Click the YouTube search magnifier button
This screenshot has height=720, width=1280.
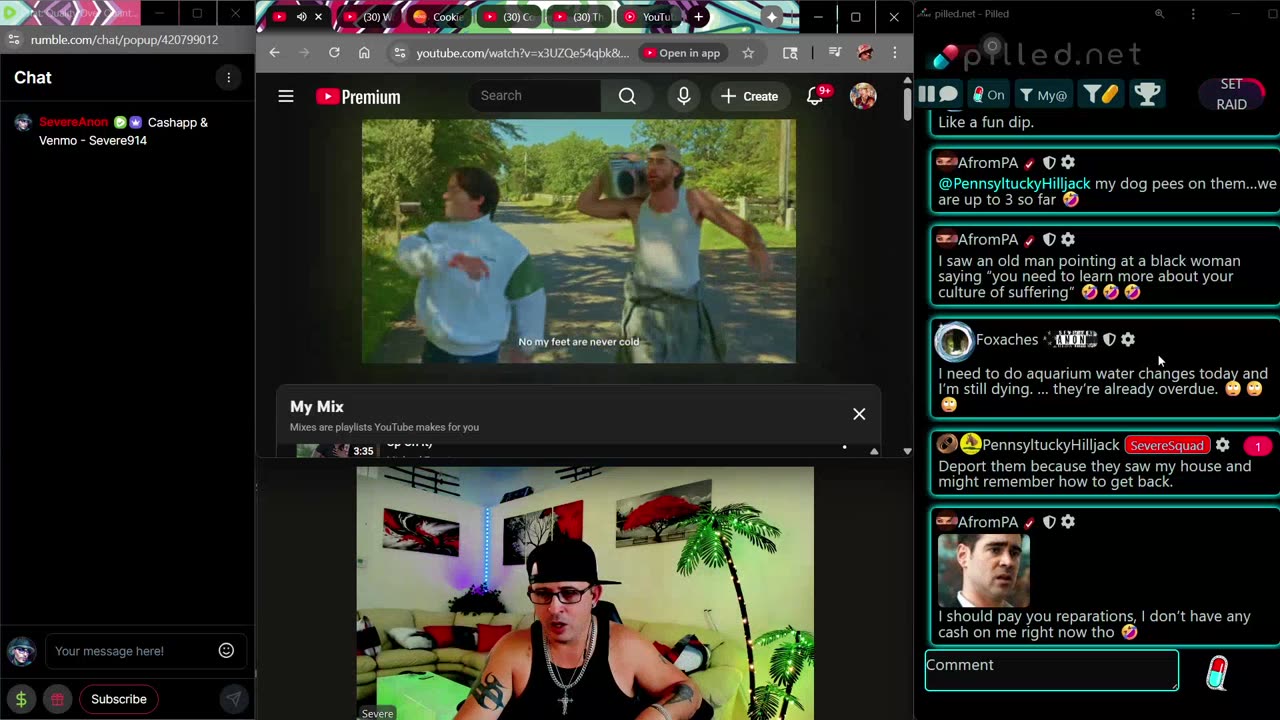tap(627, 96)
